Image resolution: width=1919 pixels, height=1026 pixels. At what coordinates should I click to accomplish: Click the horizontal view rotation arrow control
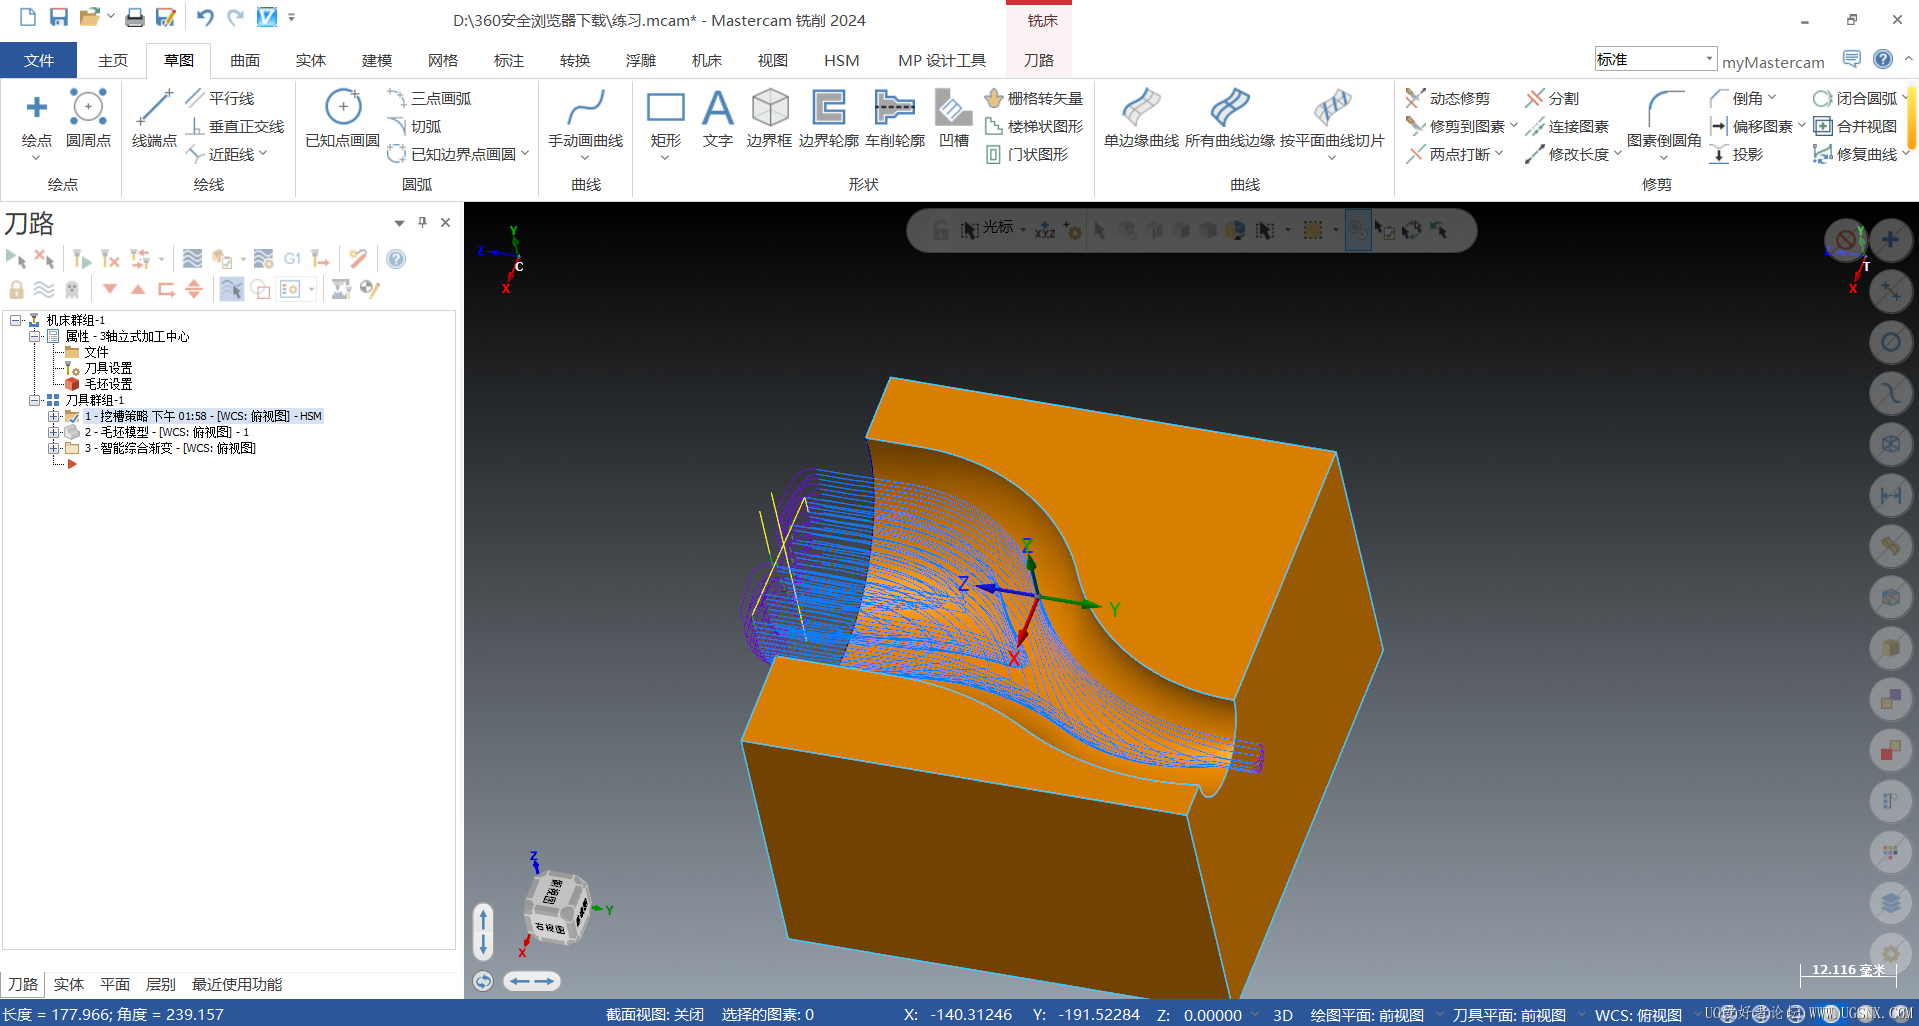531,981
